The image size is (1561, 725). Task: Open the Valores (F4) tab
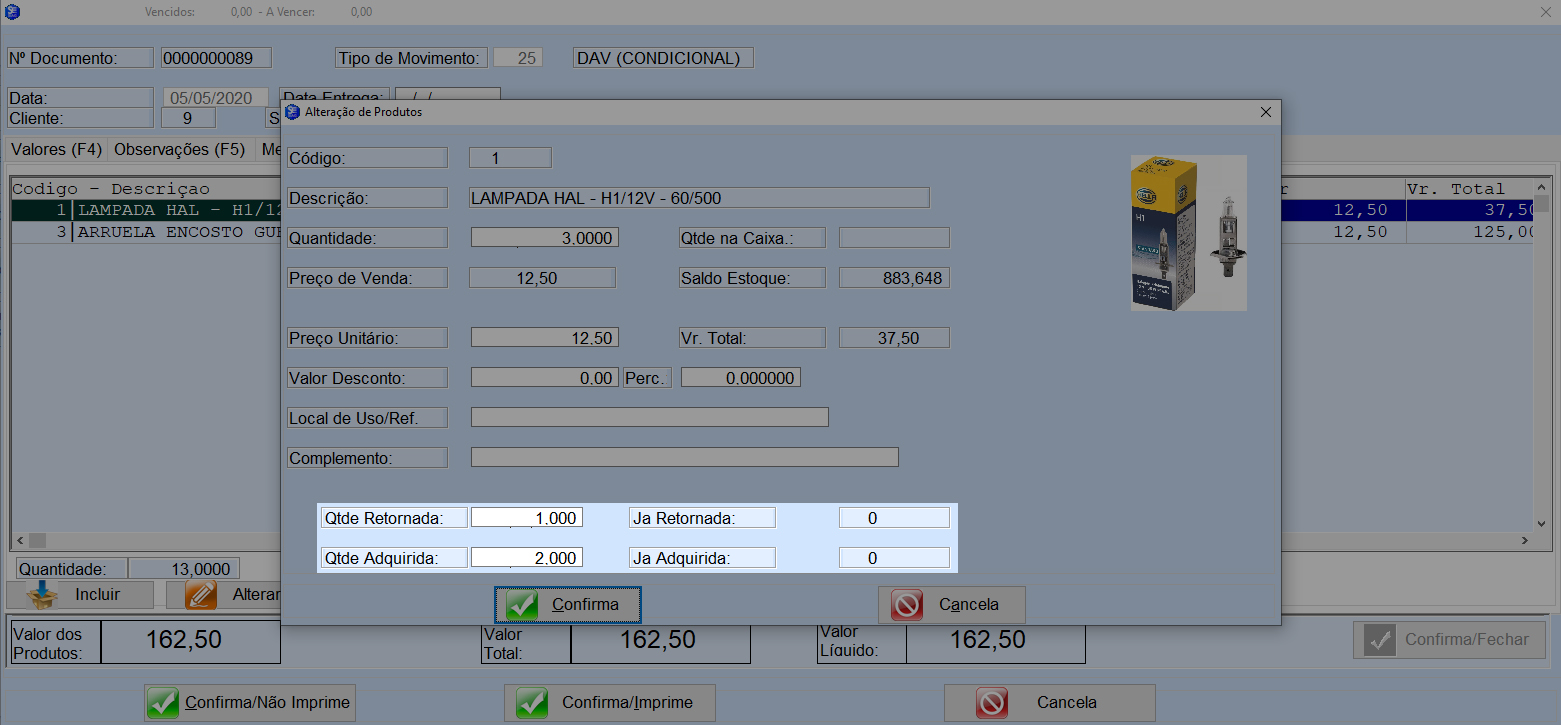(56, 150)
